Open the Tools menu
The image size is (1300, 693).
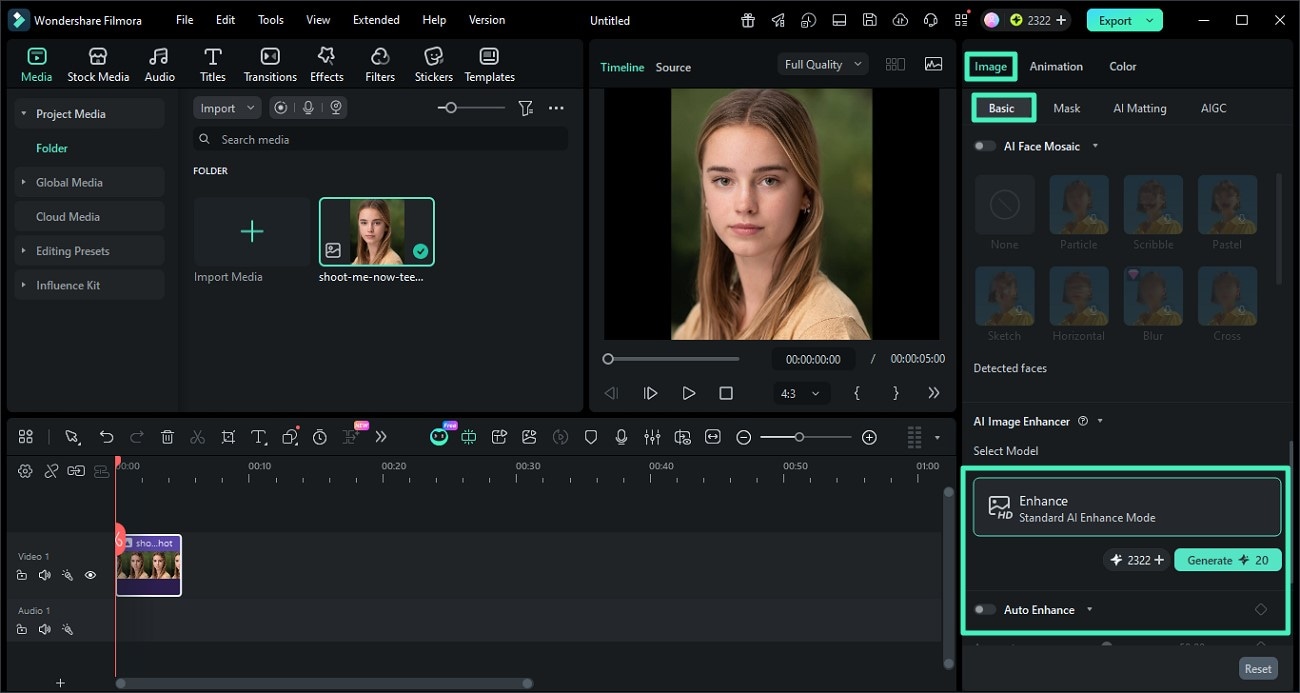[x=269, y=19]
